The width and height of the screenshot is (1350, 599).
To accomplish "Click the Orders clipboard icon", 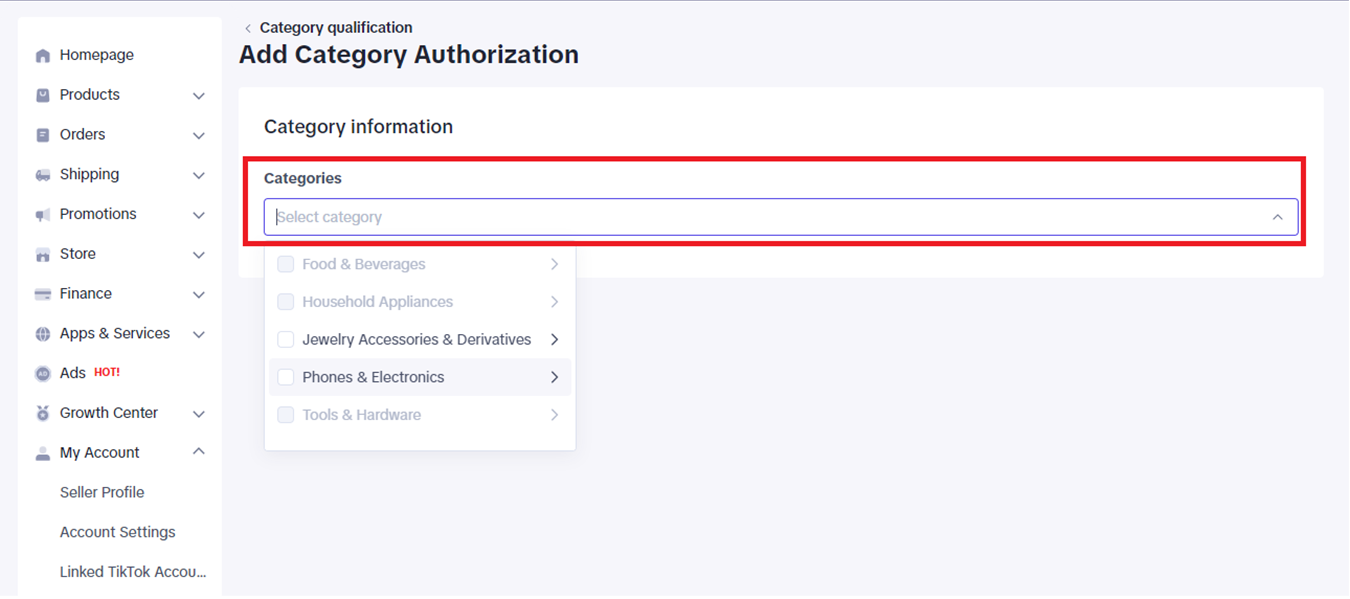I will [x=43, y=135].
